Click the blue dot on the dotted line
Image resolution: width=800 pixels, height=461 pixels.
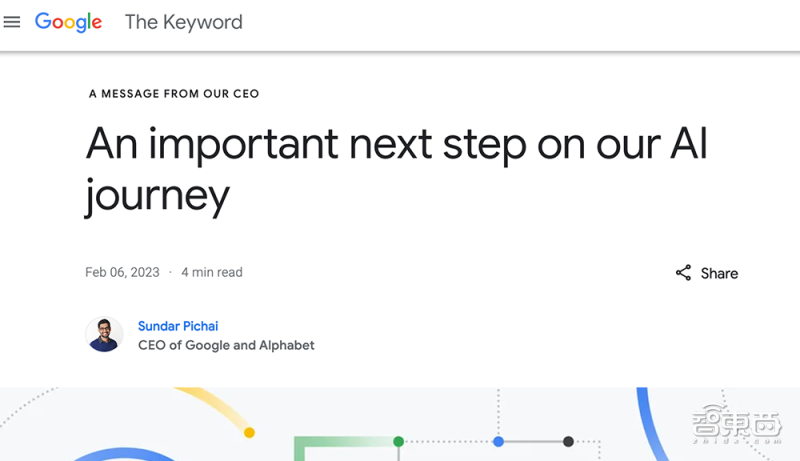pyautogui.click(x=498, y=441)
